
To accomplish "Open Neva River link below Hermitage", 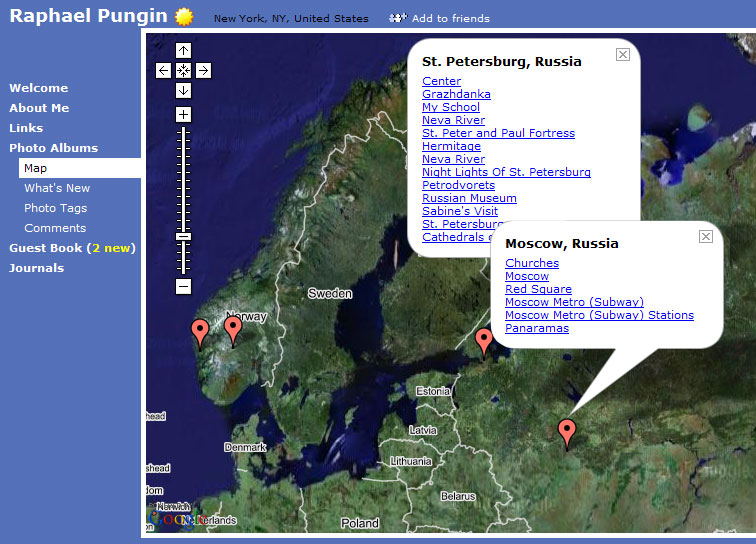I will [x=454, y=159].
